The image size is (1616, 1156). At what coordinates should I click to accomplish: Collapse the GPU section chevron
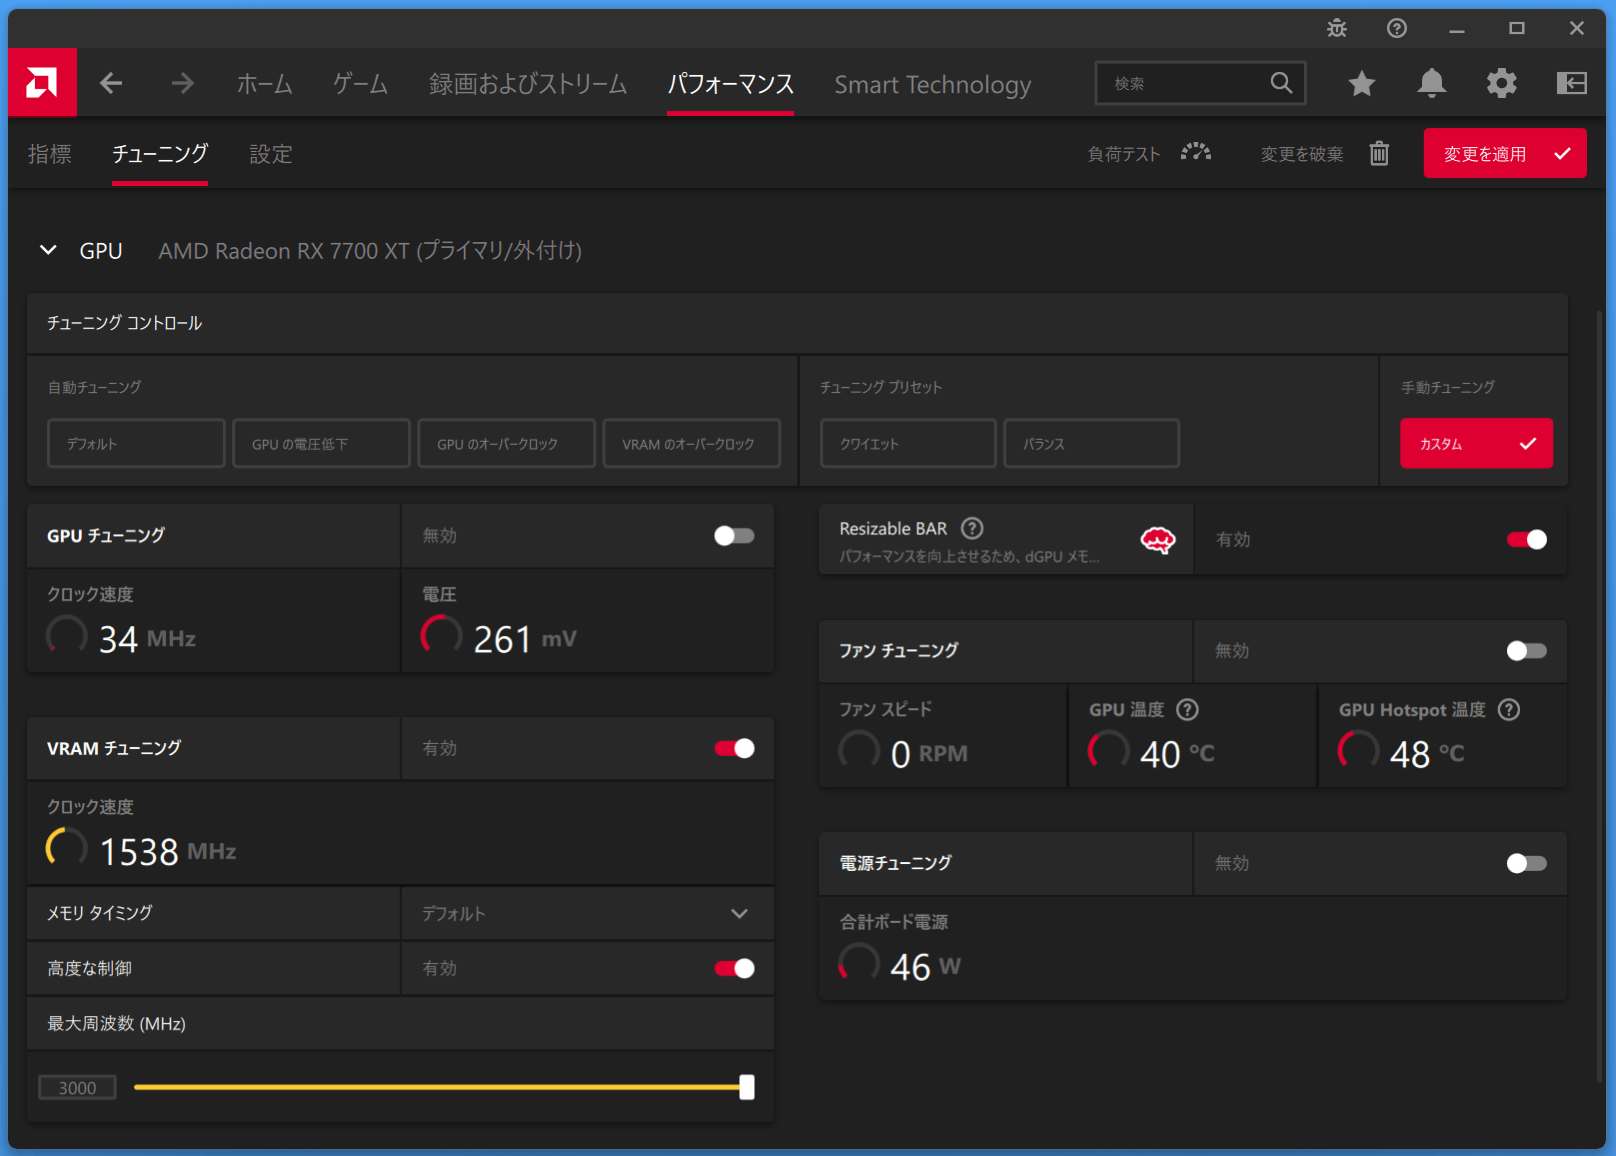[x=48, y=250]
